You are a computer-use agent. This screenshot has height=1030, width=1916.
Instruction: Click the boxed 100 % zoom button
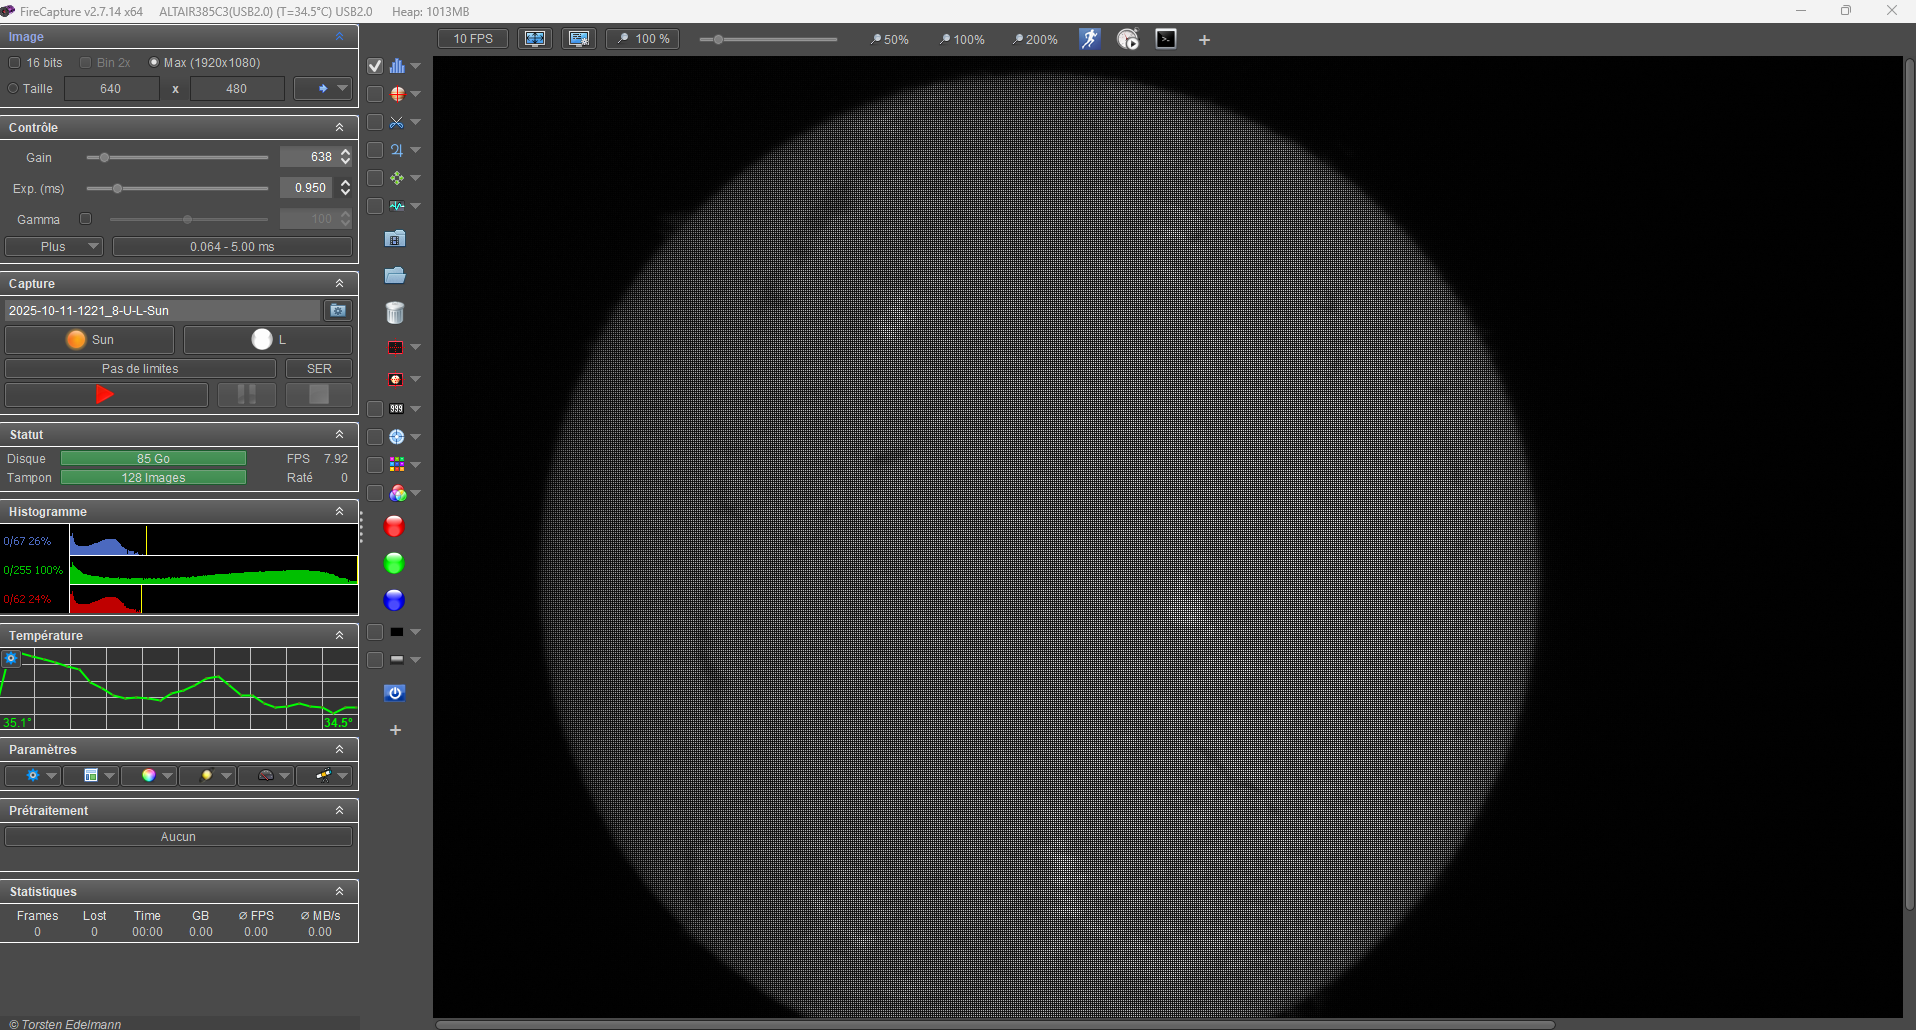click(x=643, y=39)
